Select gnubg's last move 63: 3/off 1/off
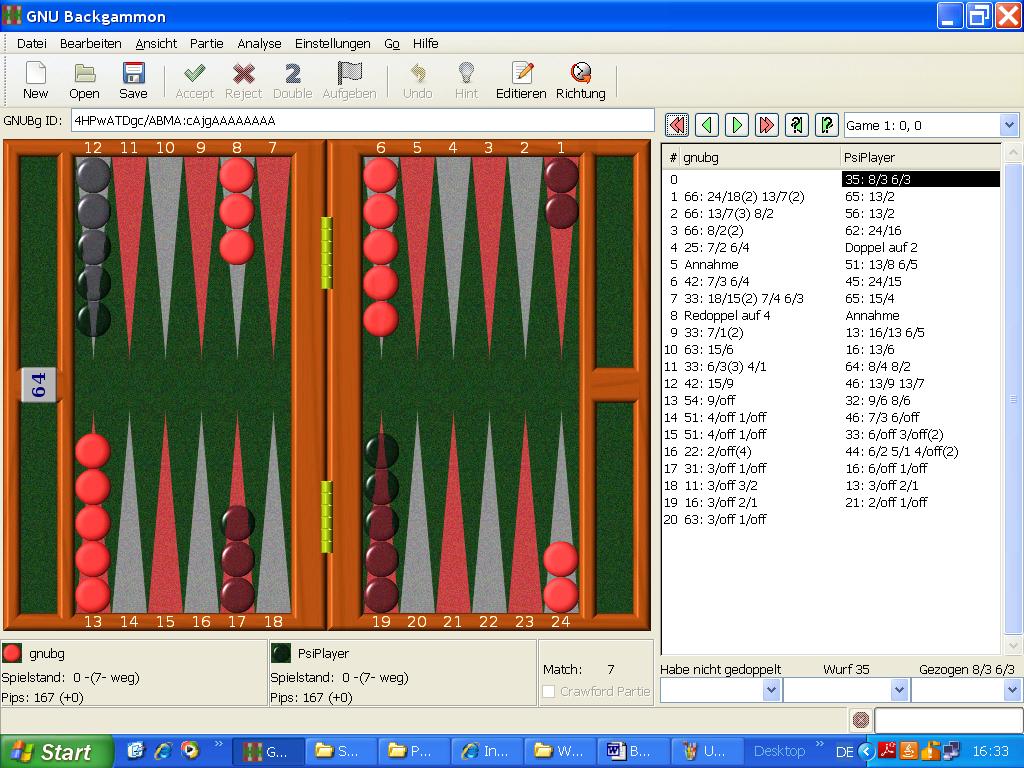This screenshot has height=768, width=1024. coord(725,519)
